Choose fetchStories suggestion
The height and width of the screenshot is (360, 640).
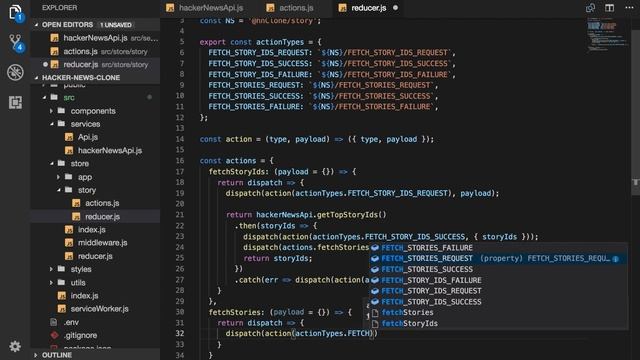tap(498, 313)
